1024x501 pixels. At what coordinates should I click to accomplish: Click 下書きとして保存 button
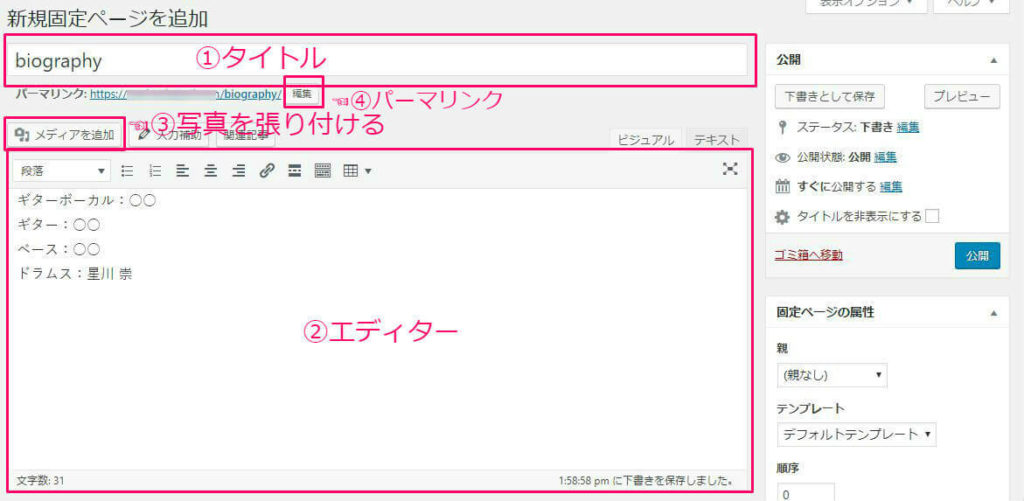pos(829,96)
